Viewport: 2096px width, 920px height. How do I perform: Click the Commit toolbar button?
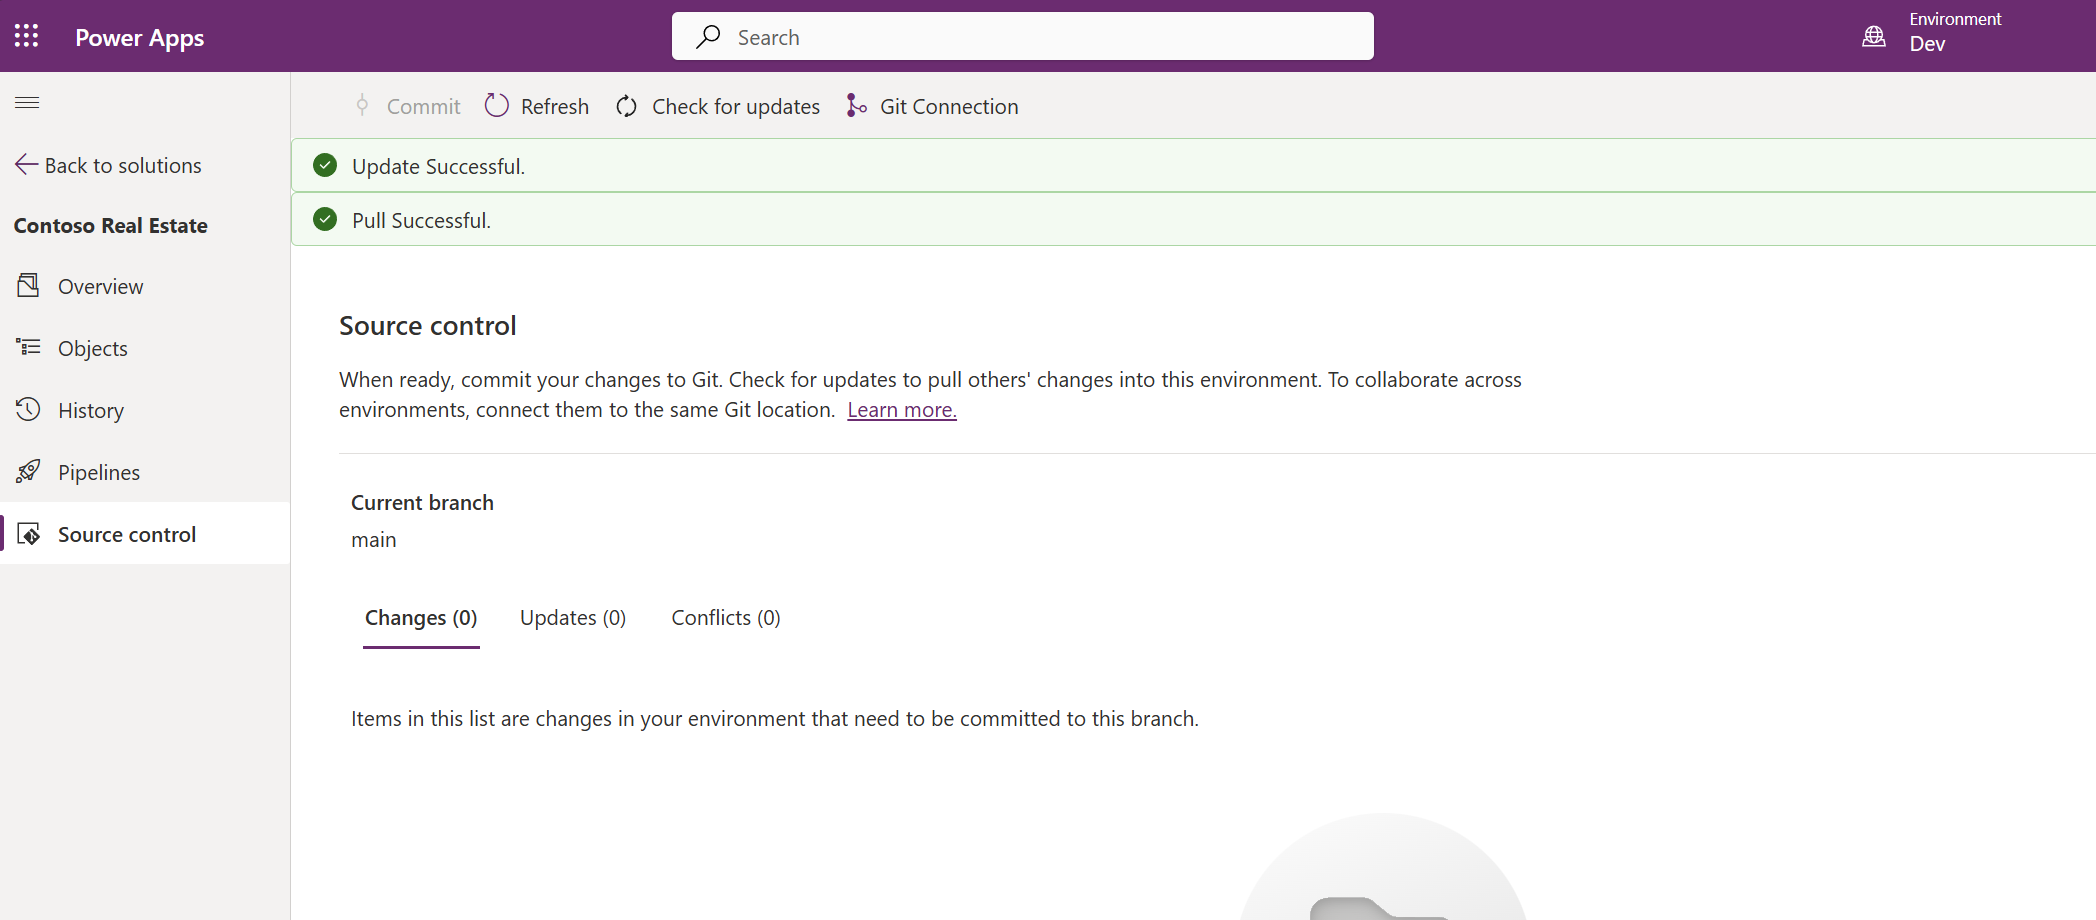click(x=408, y=106)
